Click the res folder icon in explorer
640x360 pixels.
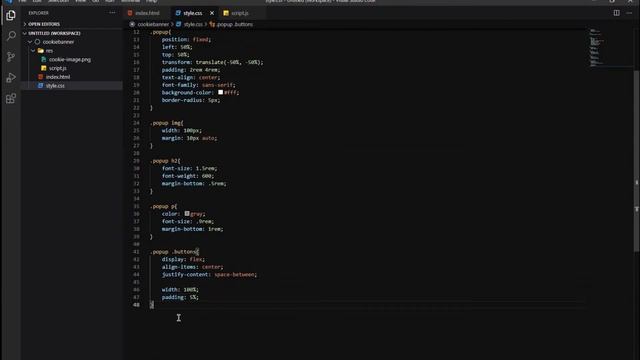(x=40, y=51)
